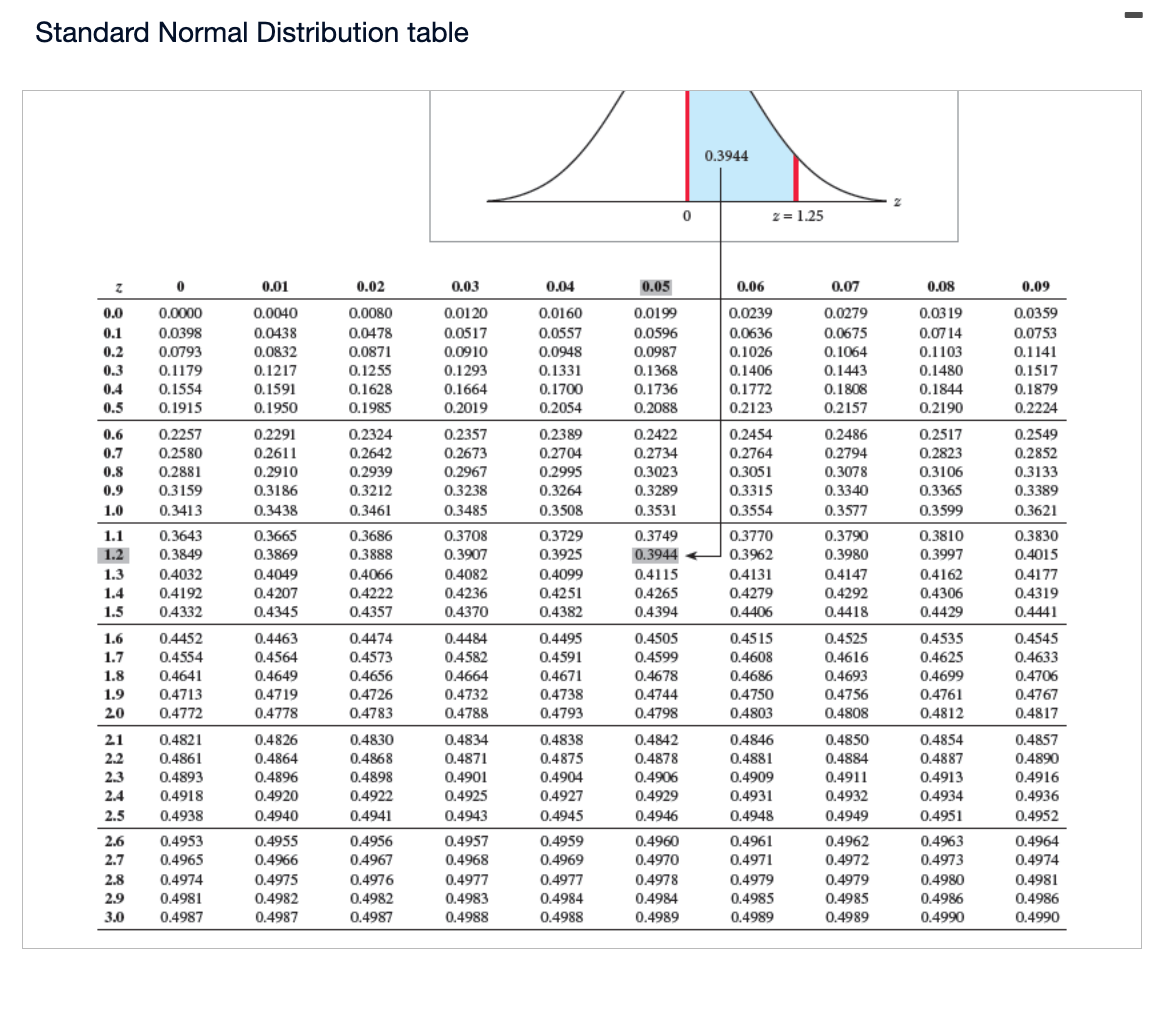Select the z = 1.25 label
1158x1014 pixels.
coord(796,216)
